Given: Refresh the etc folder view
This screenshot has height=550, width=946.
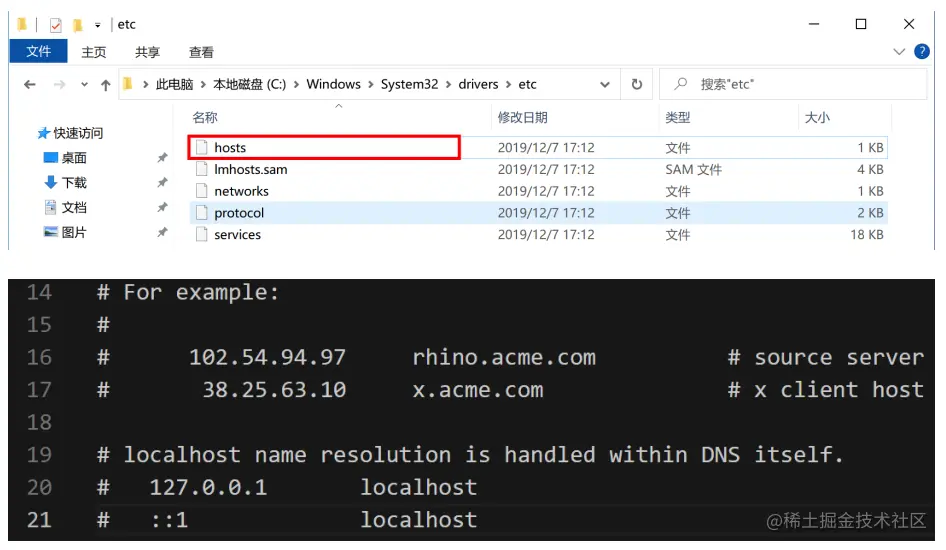Looking at the screenshot, I should tap(636, 84).
